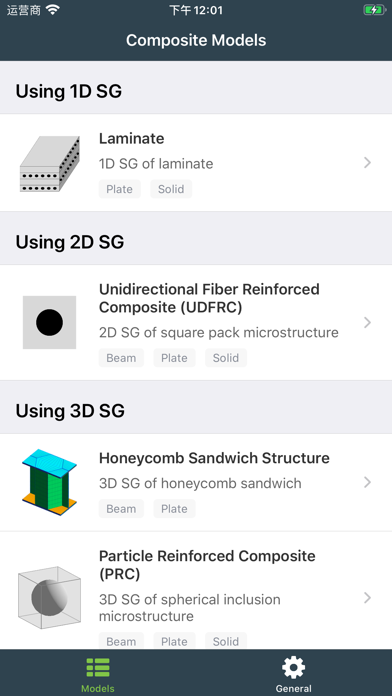
Task: Tap the Honeycomb Sandwich colored model icon
Action: (x=49, y=482)
